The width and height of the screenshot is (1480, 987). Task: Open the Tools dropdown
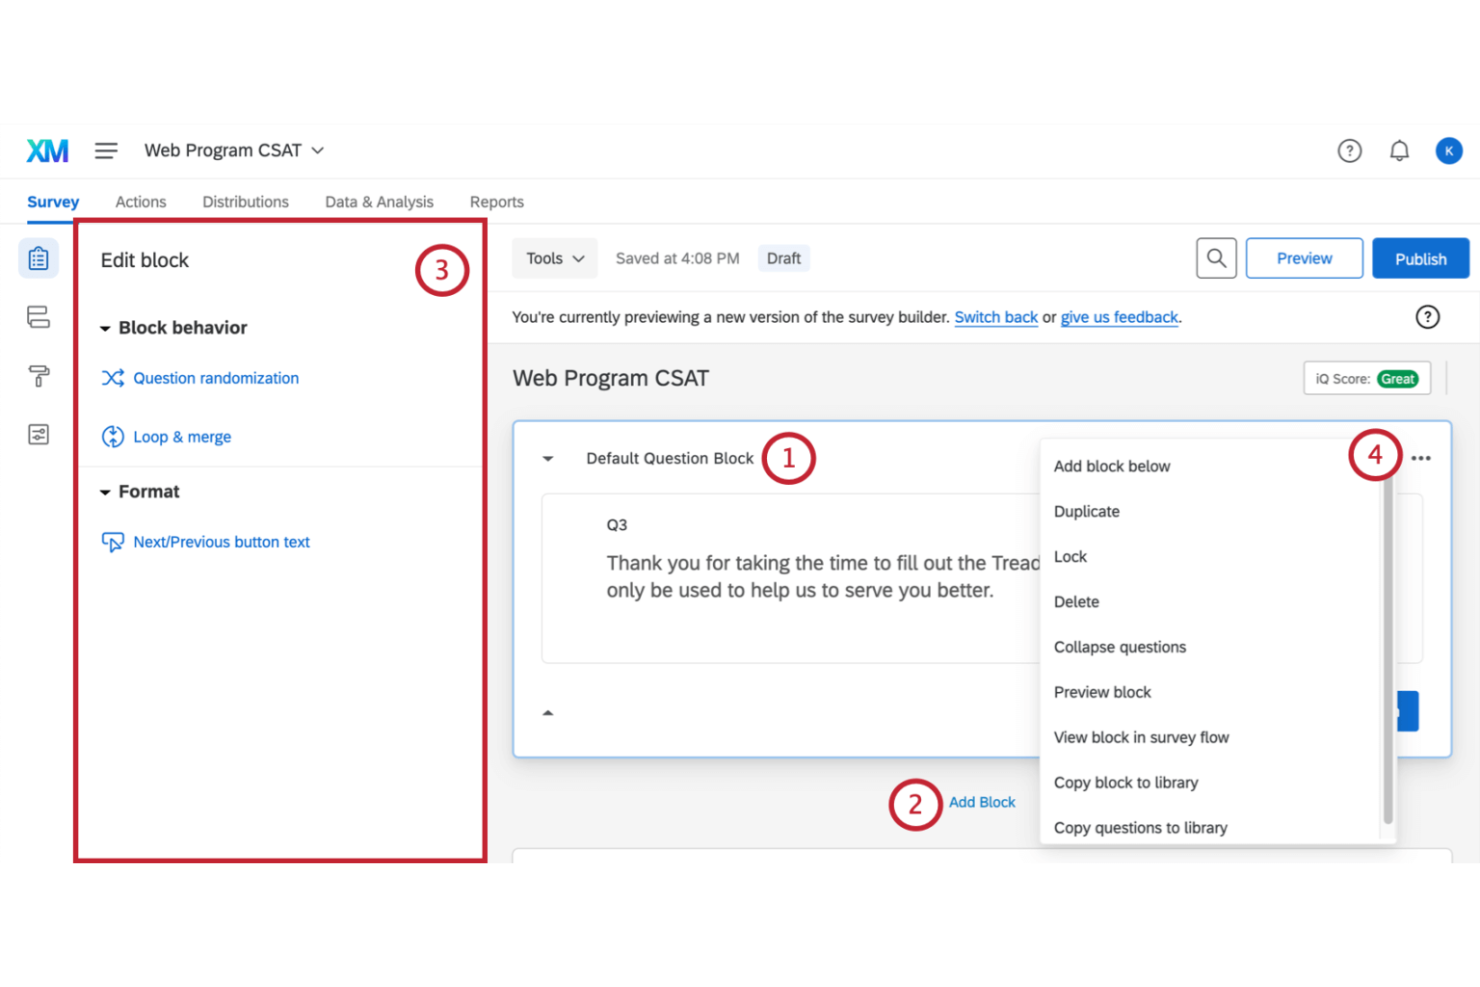(554, 257)
